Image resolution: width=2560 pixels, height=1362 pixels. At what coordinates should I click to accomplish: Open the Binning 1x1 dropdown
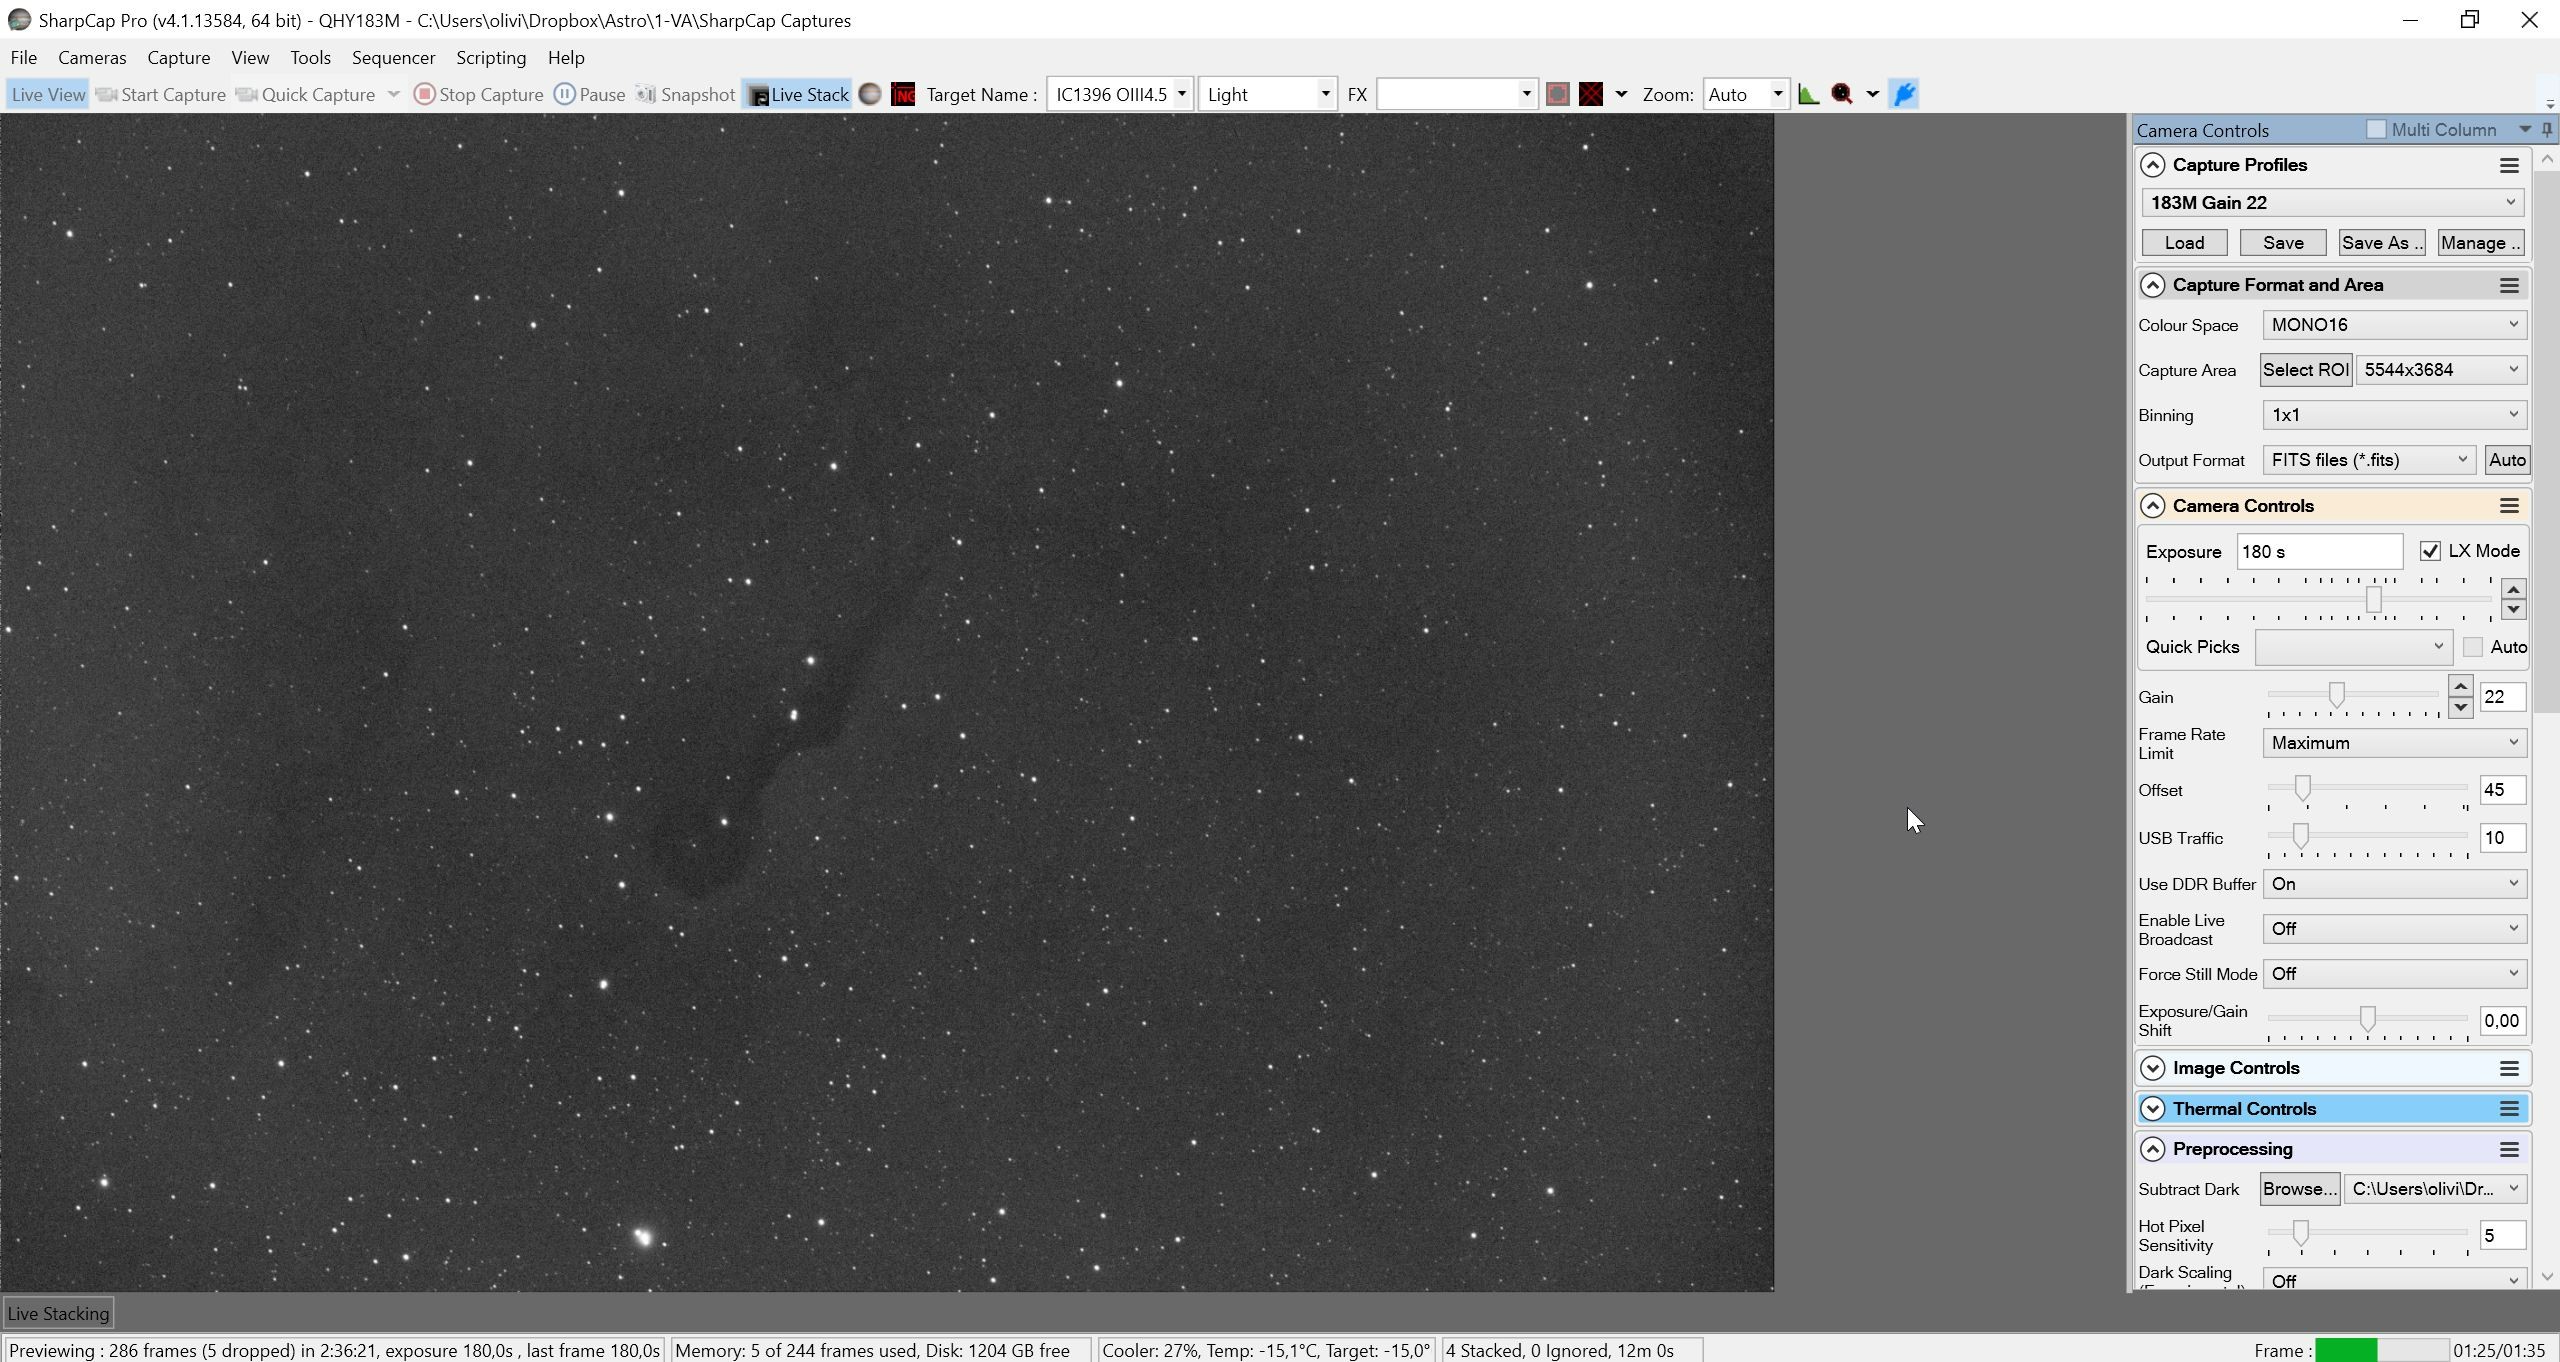point(2394,415)
